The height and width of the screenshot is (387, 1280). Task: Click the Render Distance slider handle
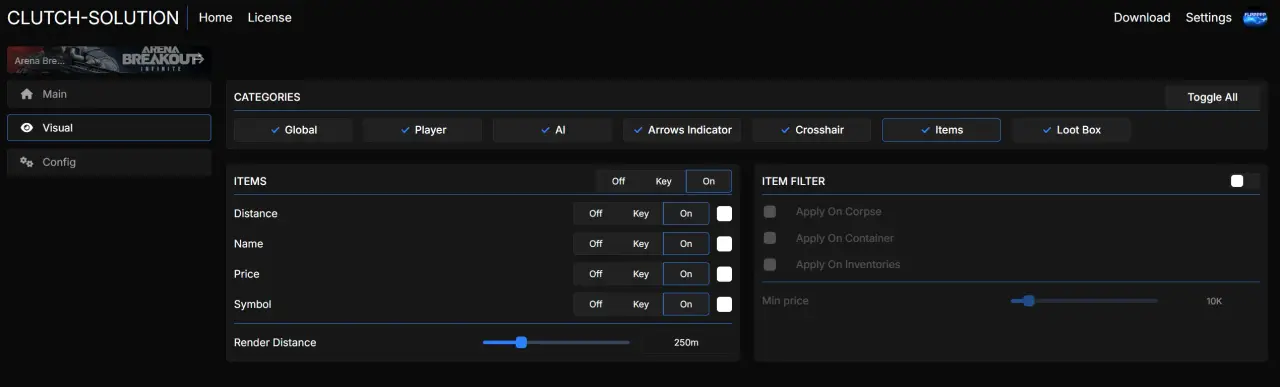tap(521, 342)
